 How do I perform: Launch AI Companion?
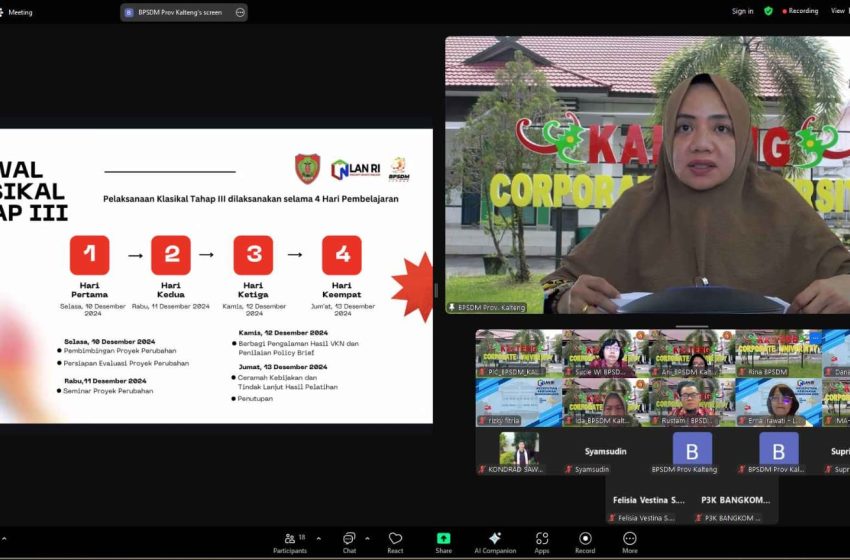tap(495, 543)
